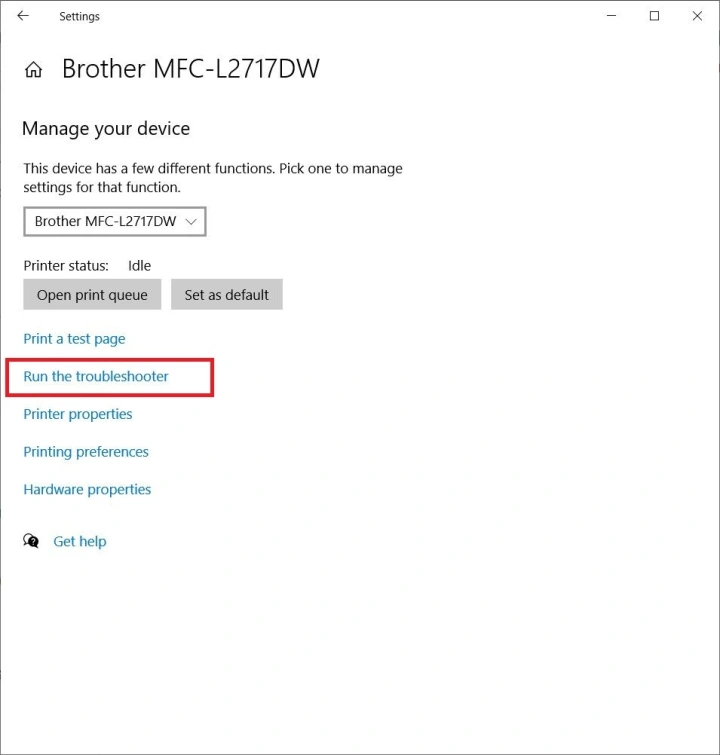
Task: Click the Idle printer status text
Action: [139, 266]
